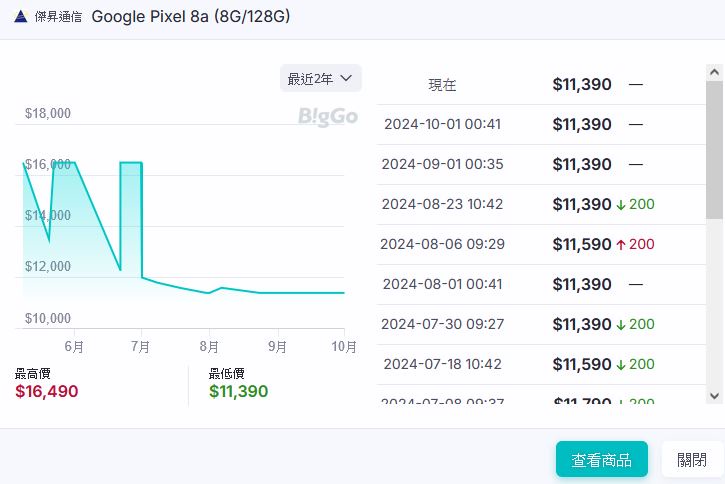The height and width of the screenshot is (484, 725).
Task: Click the BigGo watermark logo on chart
Action: pos(328,117)
